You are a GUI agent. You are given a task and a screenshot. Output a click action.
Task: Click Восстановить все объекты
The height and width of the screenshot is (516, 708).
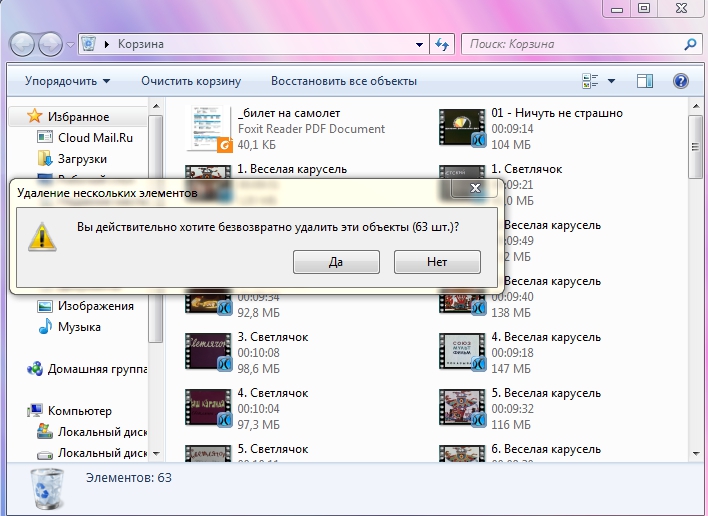(344, 81)
